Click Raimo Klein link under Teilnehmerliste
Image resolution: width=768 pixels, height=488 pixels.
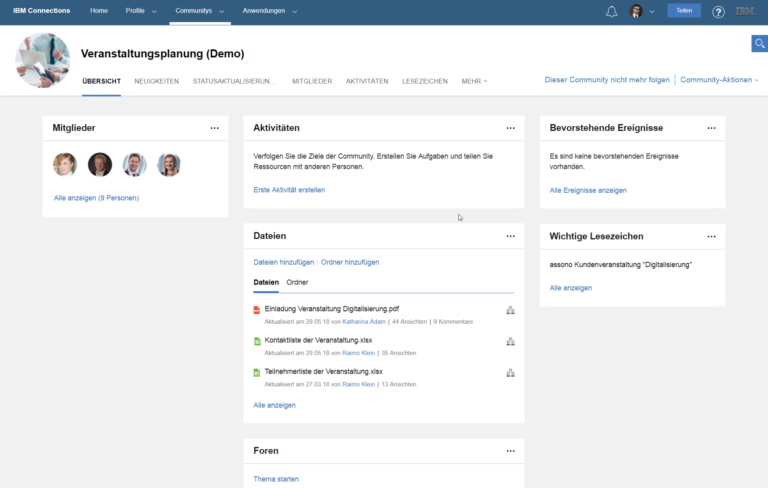pyautogui.click(x=359, y=385)
